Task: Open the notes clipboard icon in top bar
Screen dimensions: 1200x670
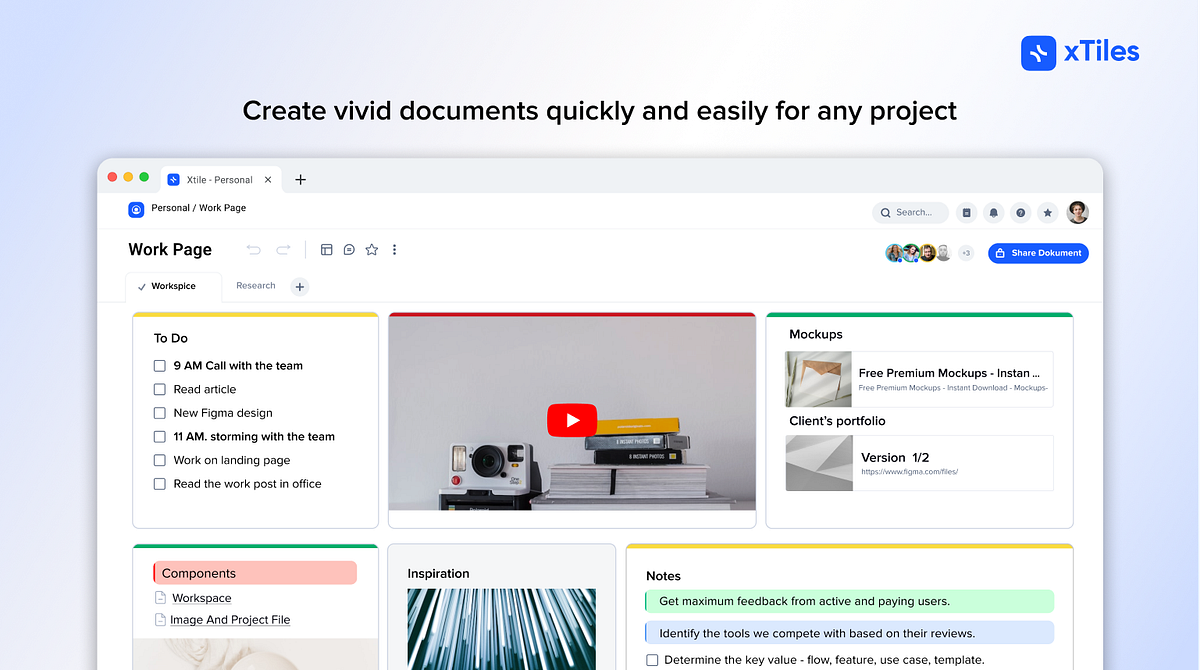Action: [966, 212]
